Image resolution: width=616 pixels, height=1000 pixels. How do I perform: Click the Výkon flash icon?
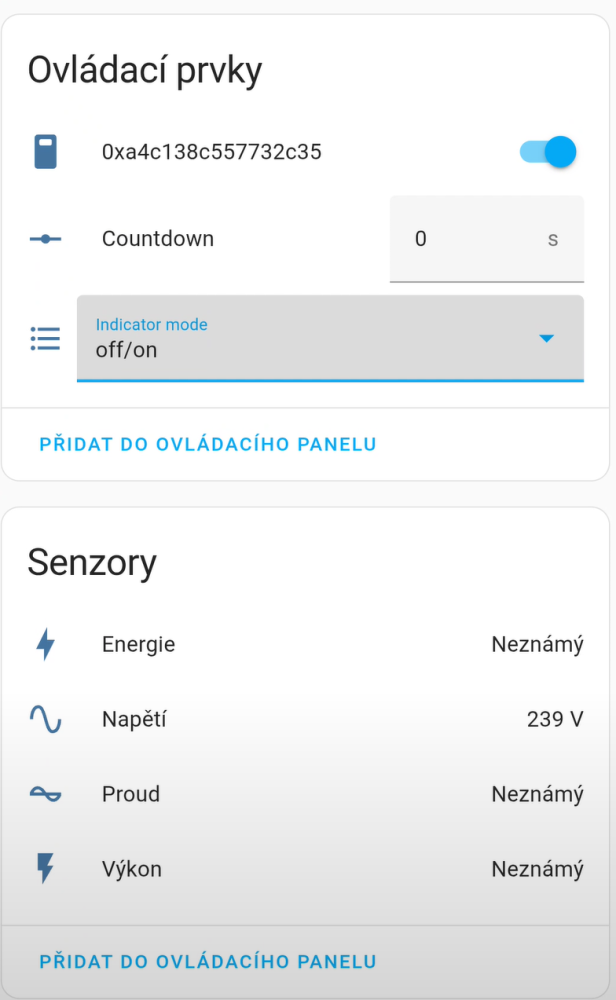tap(45, 869)
